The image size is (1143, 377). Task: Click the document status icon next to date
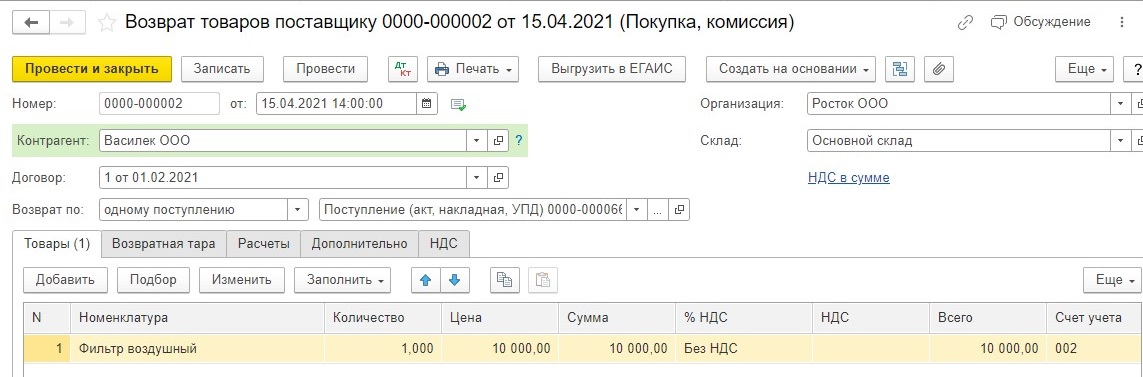[x=459, y=104]
